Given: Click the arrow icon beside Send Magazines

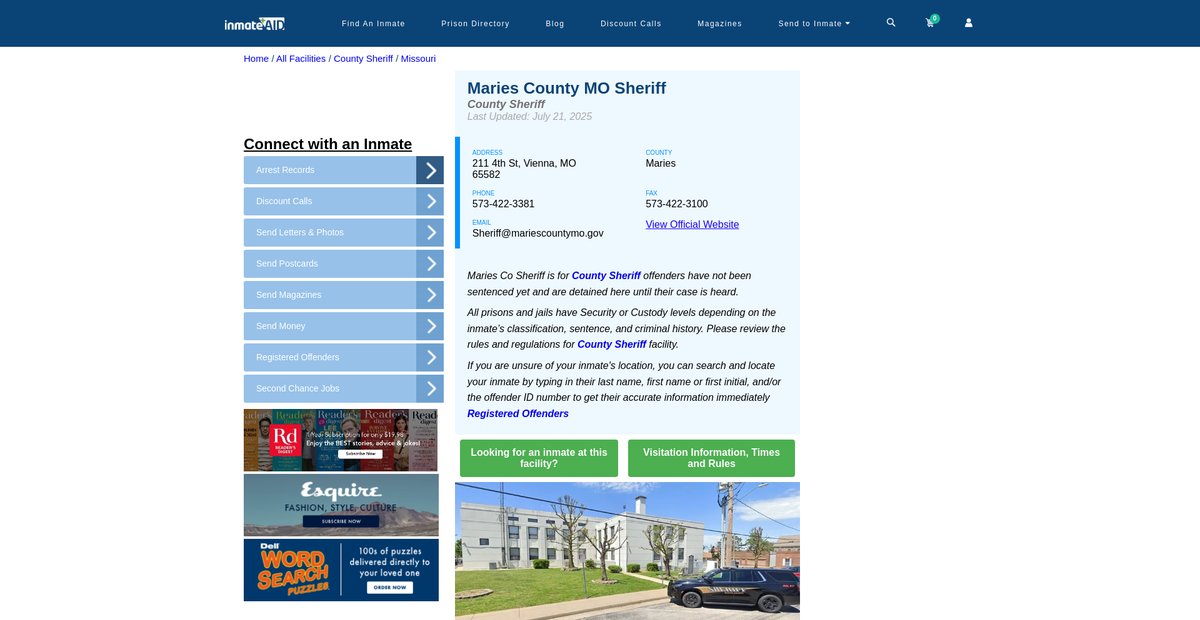Looking at the screenshot, I should (x=430, y=295).
